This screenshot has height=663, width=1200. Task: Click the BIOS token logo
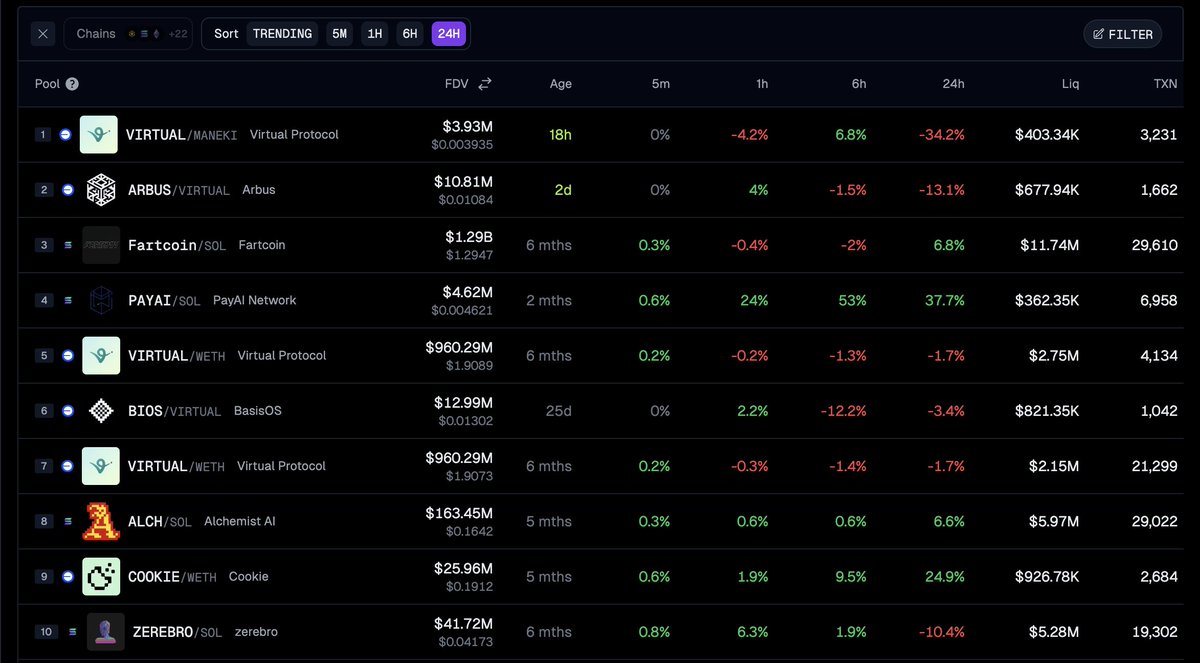pos(101,411)
